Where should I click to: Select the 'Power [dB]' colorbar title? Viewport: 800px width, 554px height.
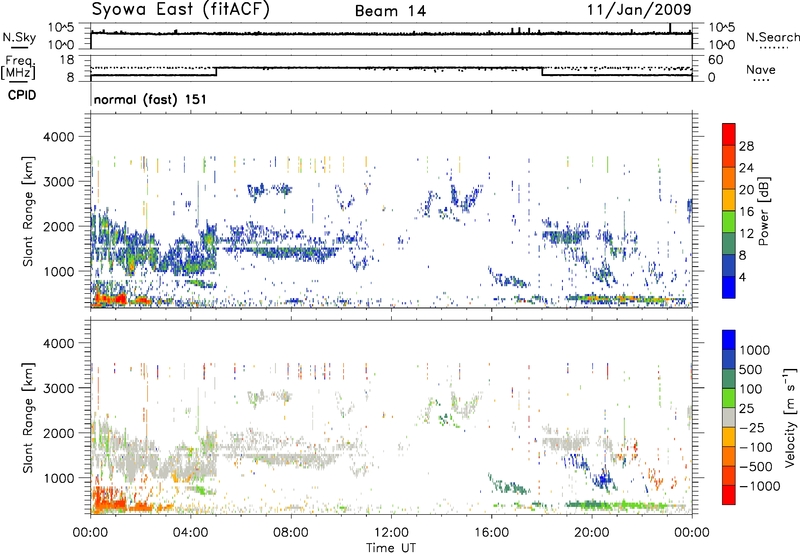[763, 211]
